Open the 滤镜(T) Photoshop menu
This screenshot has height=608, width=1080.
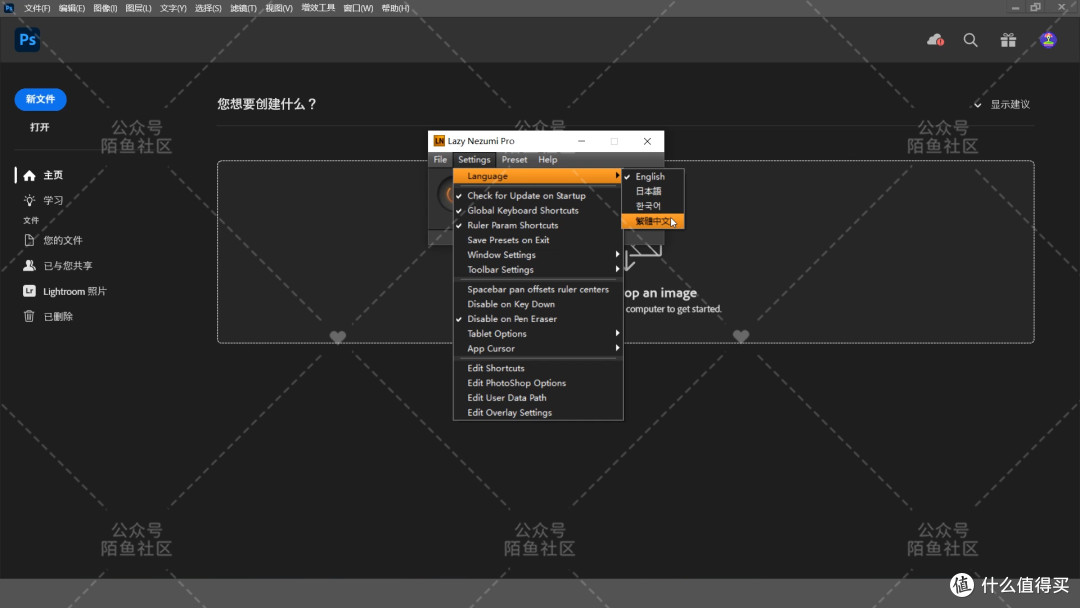243,8
